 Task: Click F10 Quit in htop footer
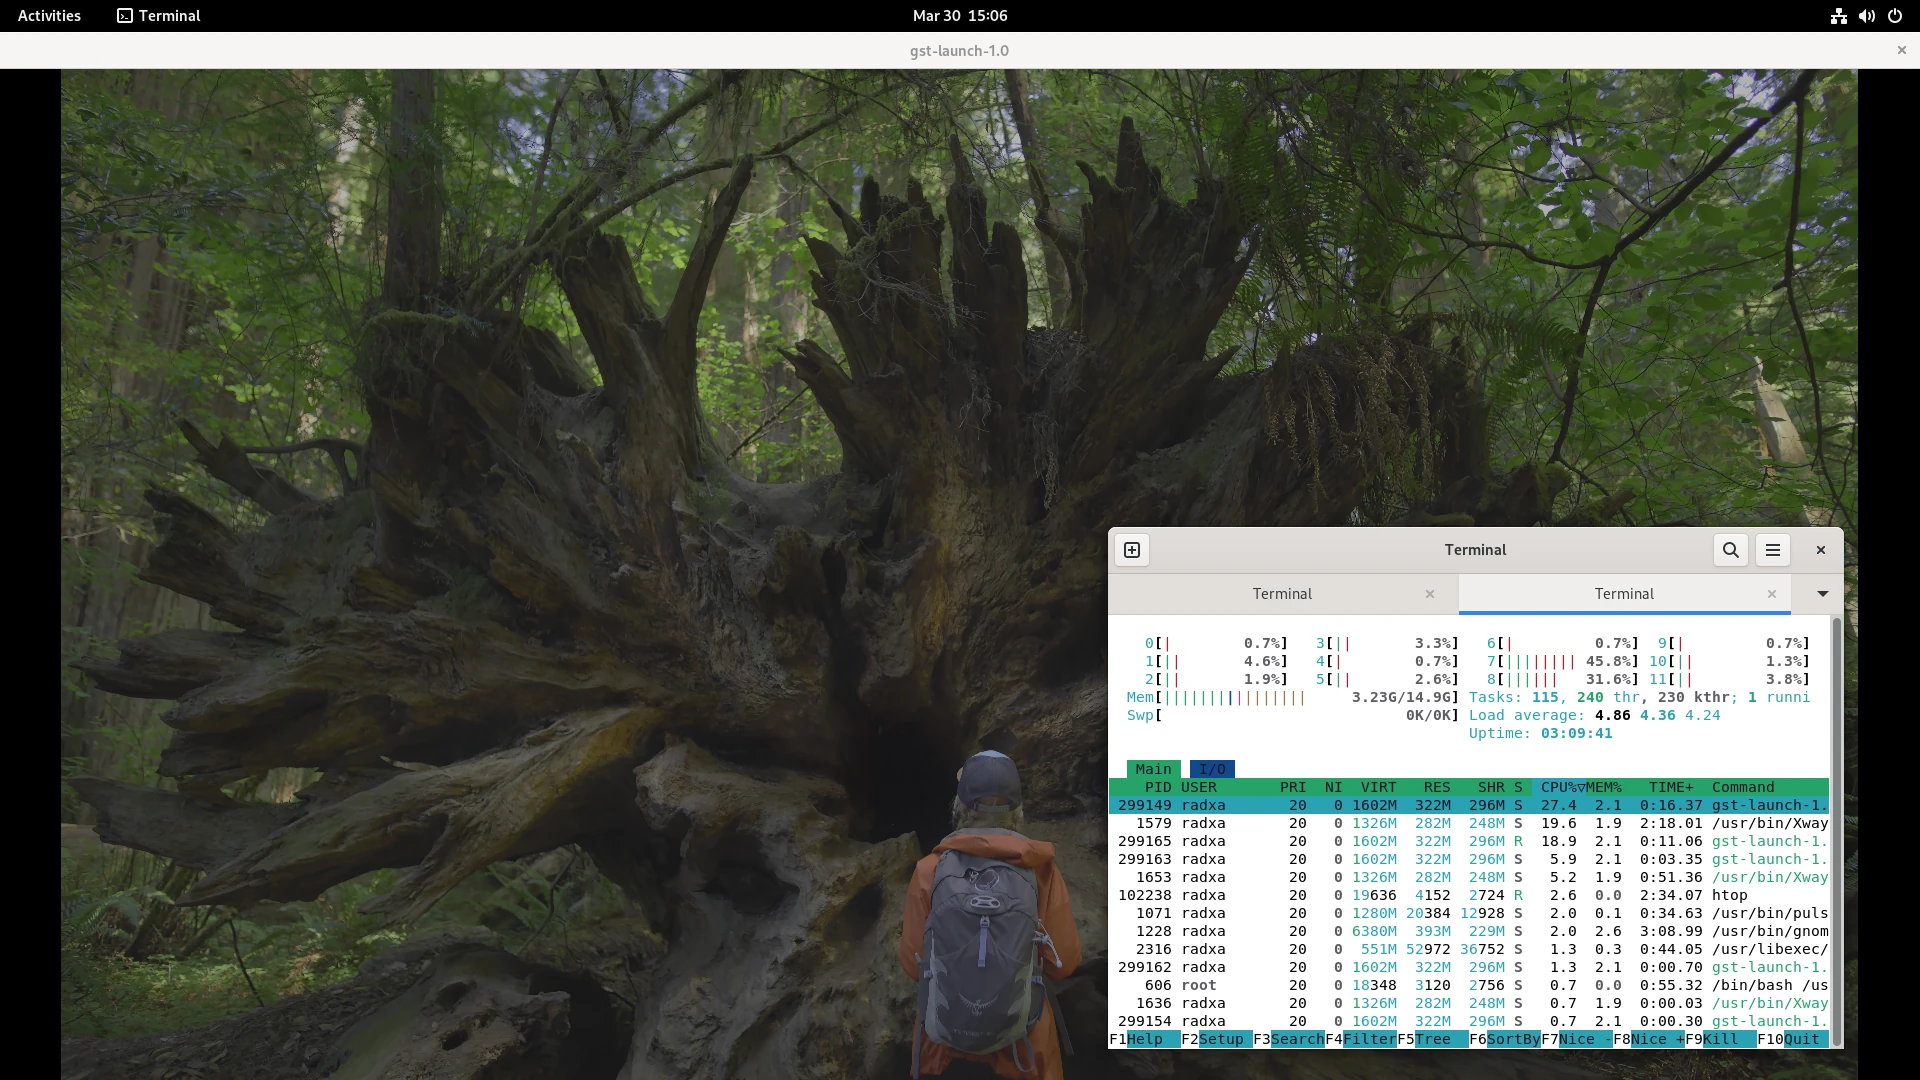[x=1793, y=1039]
